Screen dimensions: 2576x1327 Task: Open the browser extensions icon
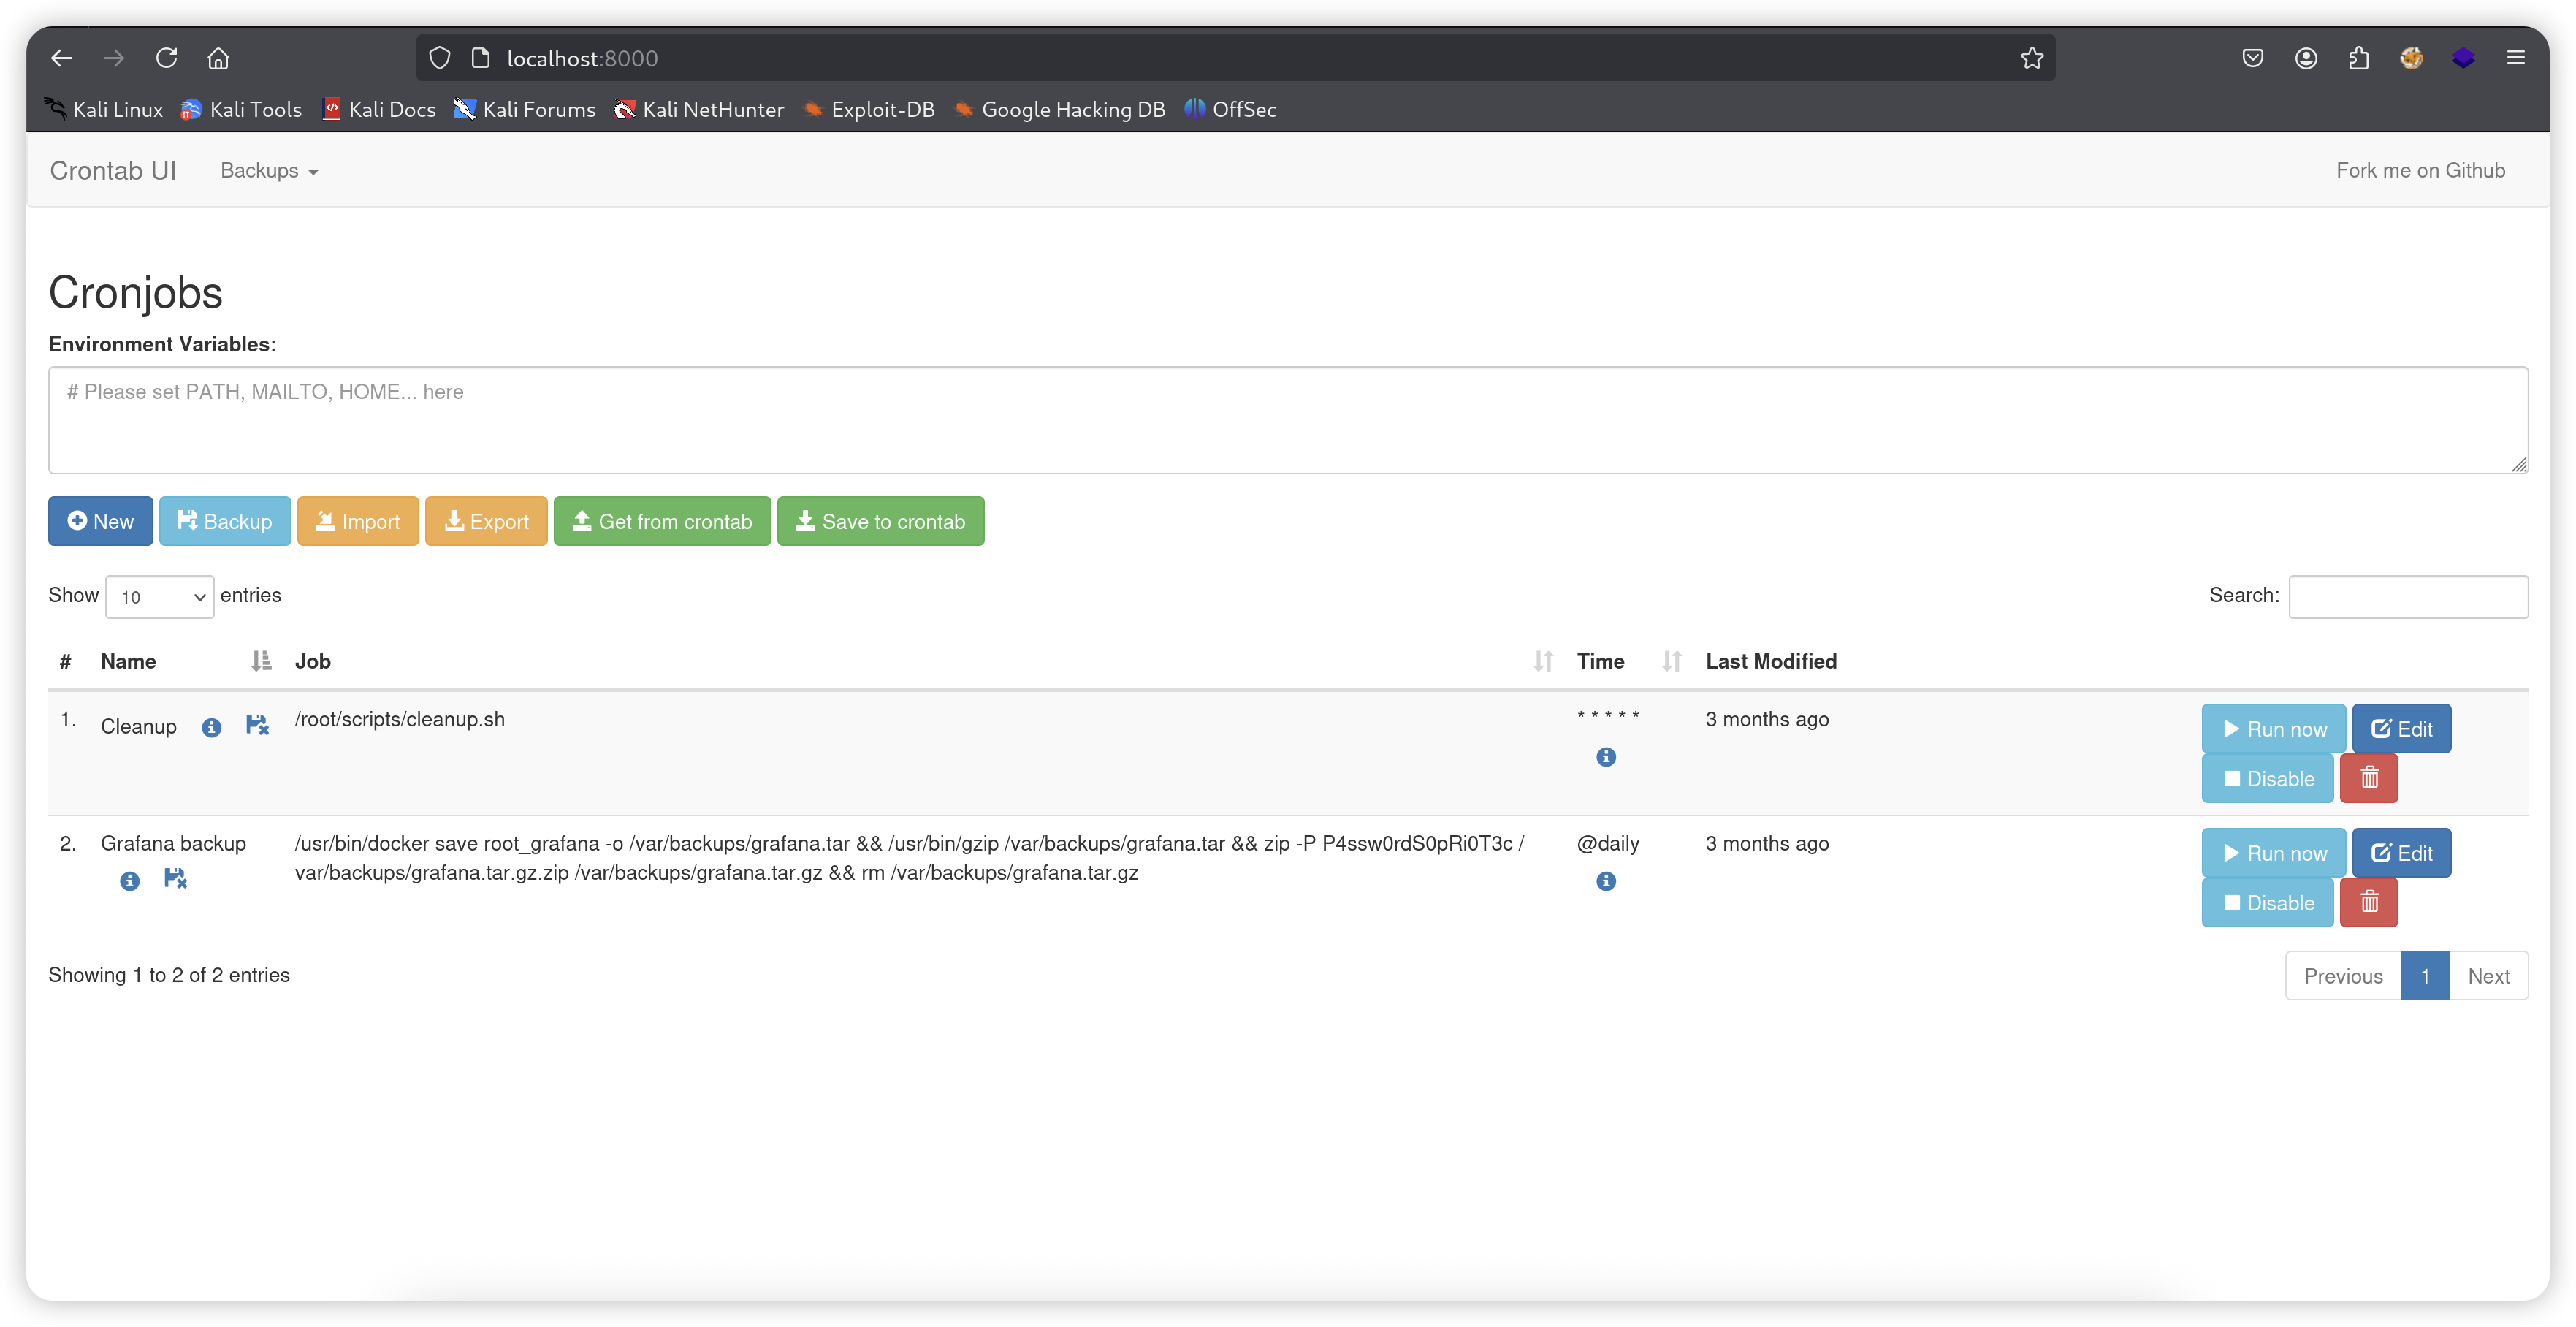tap(2358, 58)
